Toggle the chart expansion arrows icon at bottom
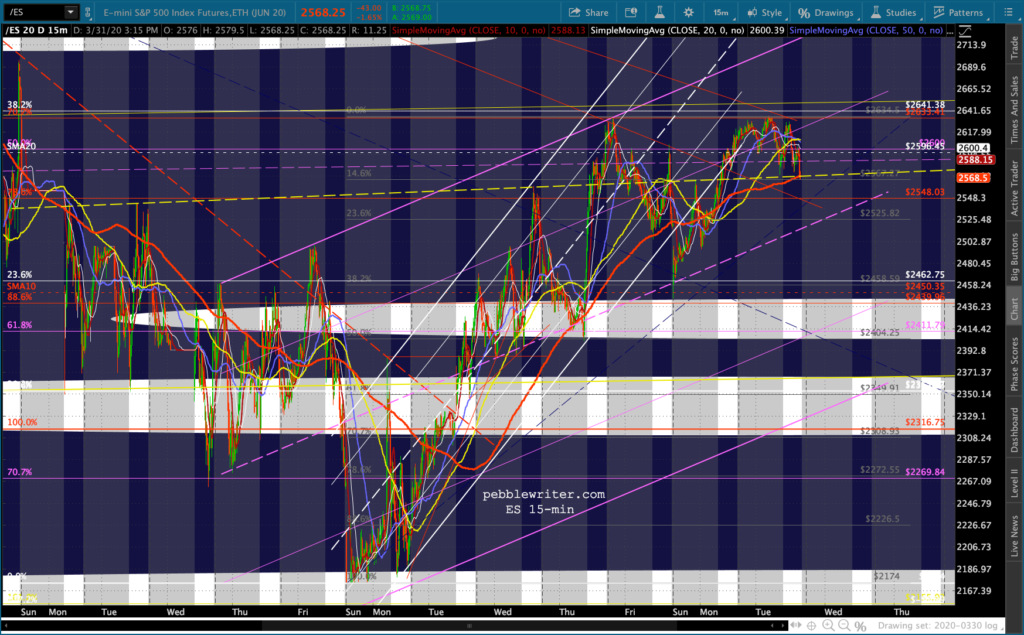This screenshot has width=1024, height=635. tap(795, 625)
